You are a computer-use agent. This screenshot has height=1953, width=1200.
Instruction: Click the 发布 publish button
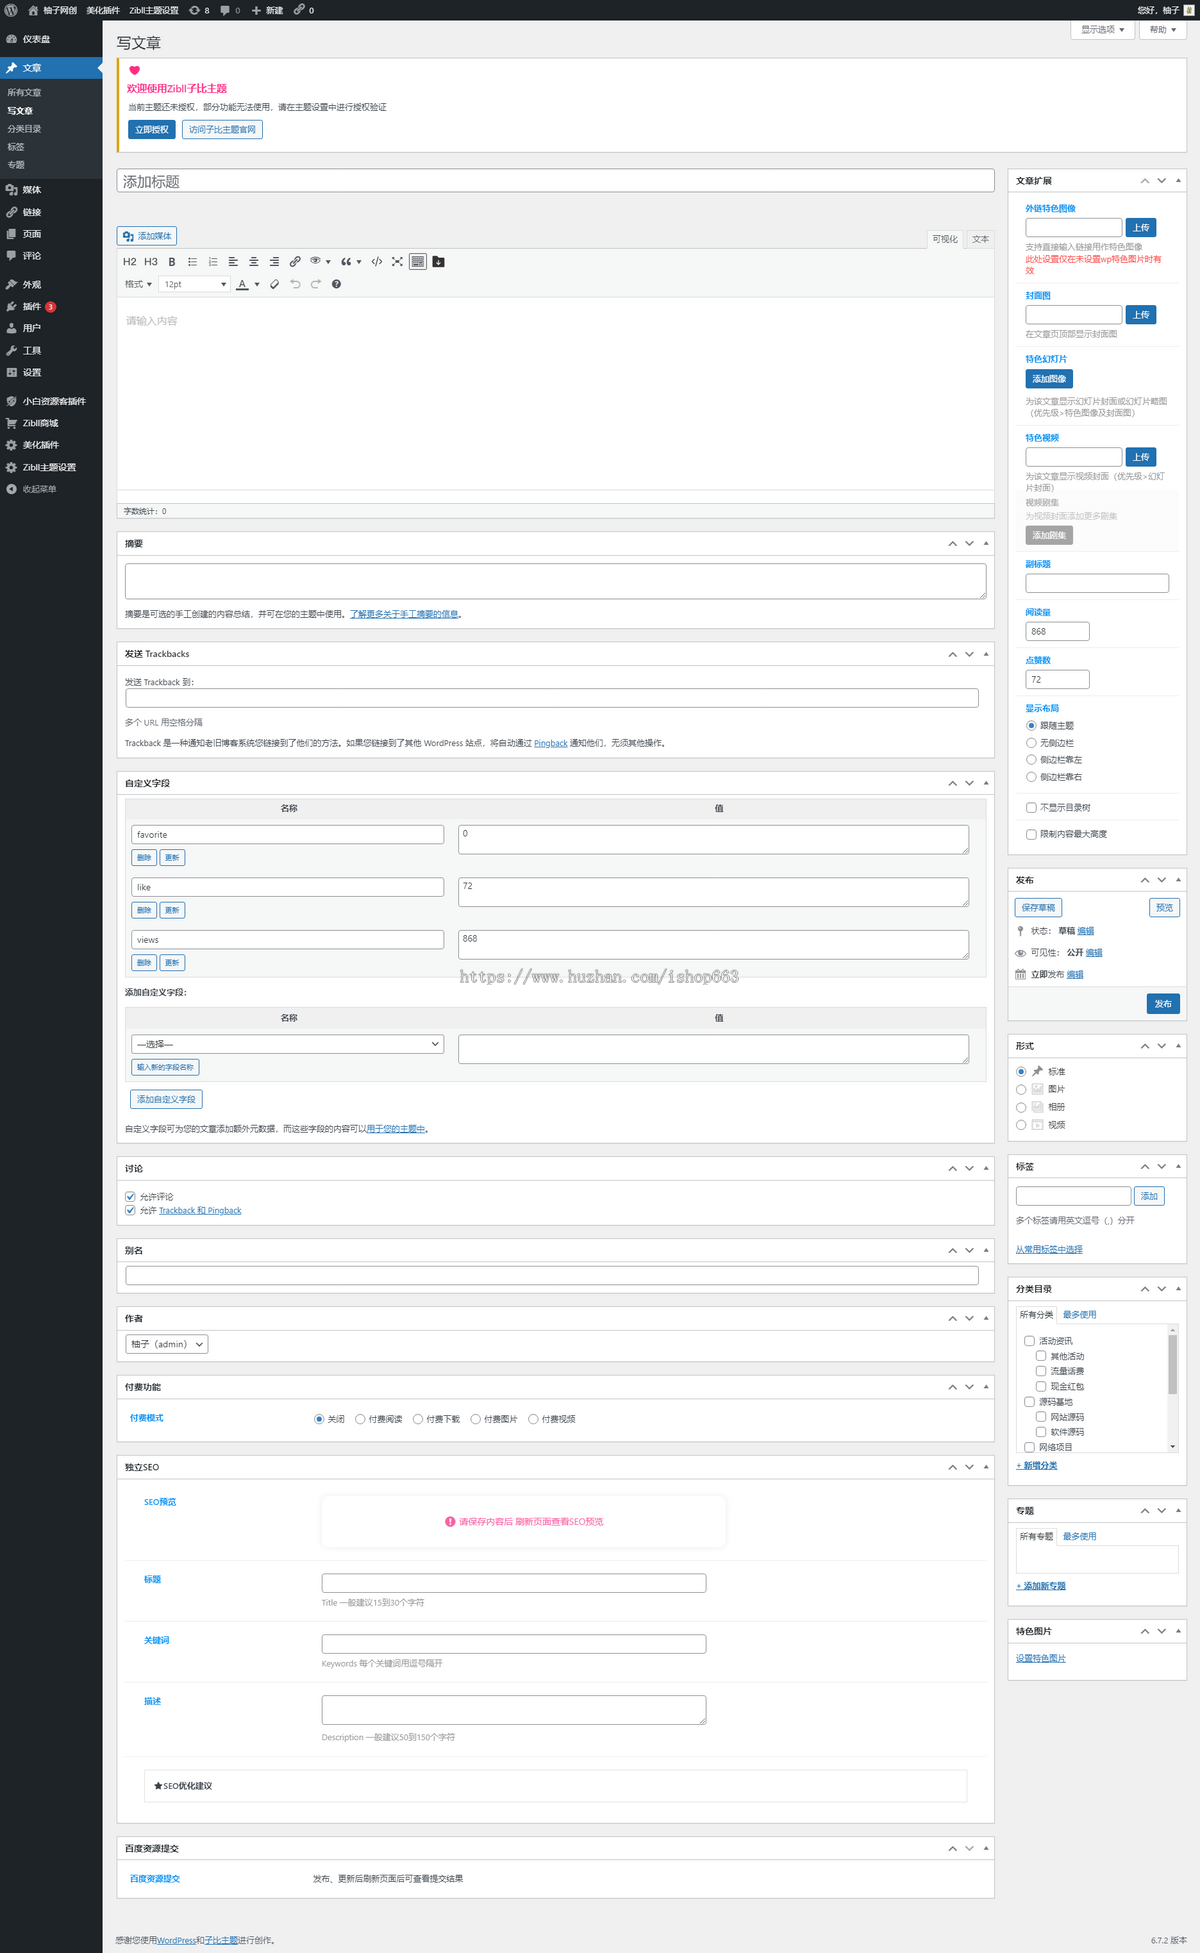(x=1163, y=1004)
